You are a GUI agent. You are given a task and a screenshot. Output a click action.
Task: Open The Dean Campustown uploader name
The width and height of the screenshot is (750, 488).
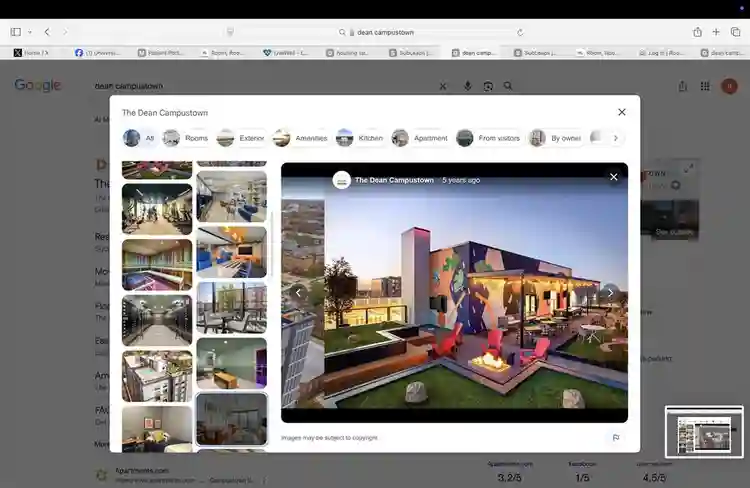tap(394, 180)
